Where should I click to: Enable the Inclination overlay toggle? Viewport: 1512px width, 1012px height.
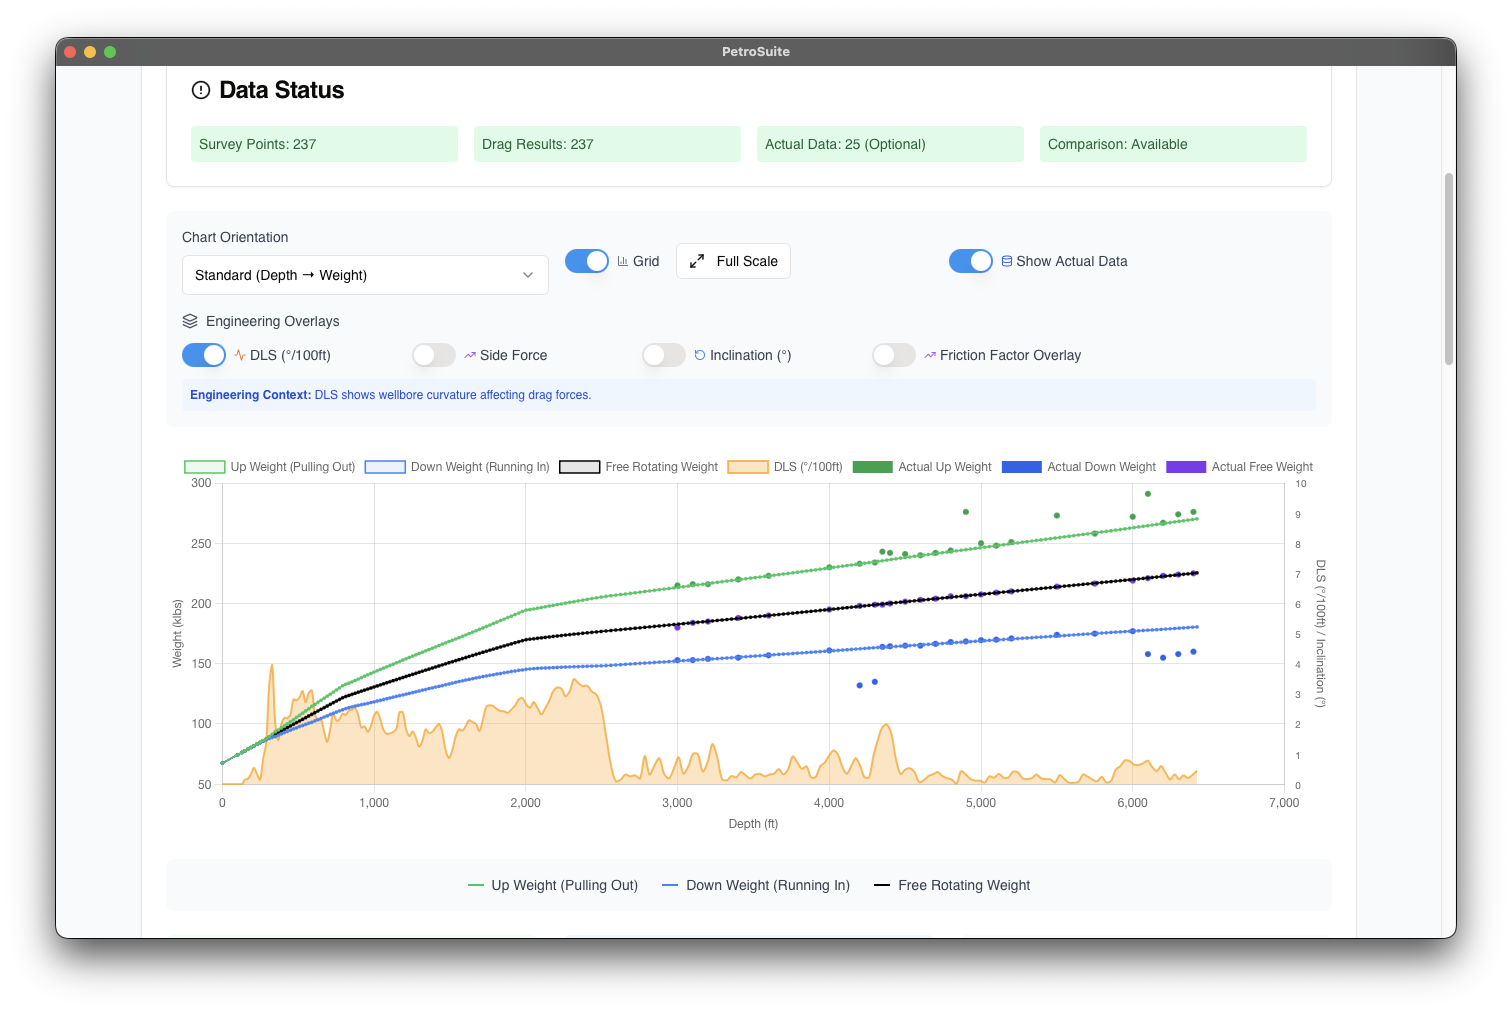[x=663, y=355]
